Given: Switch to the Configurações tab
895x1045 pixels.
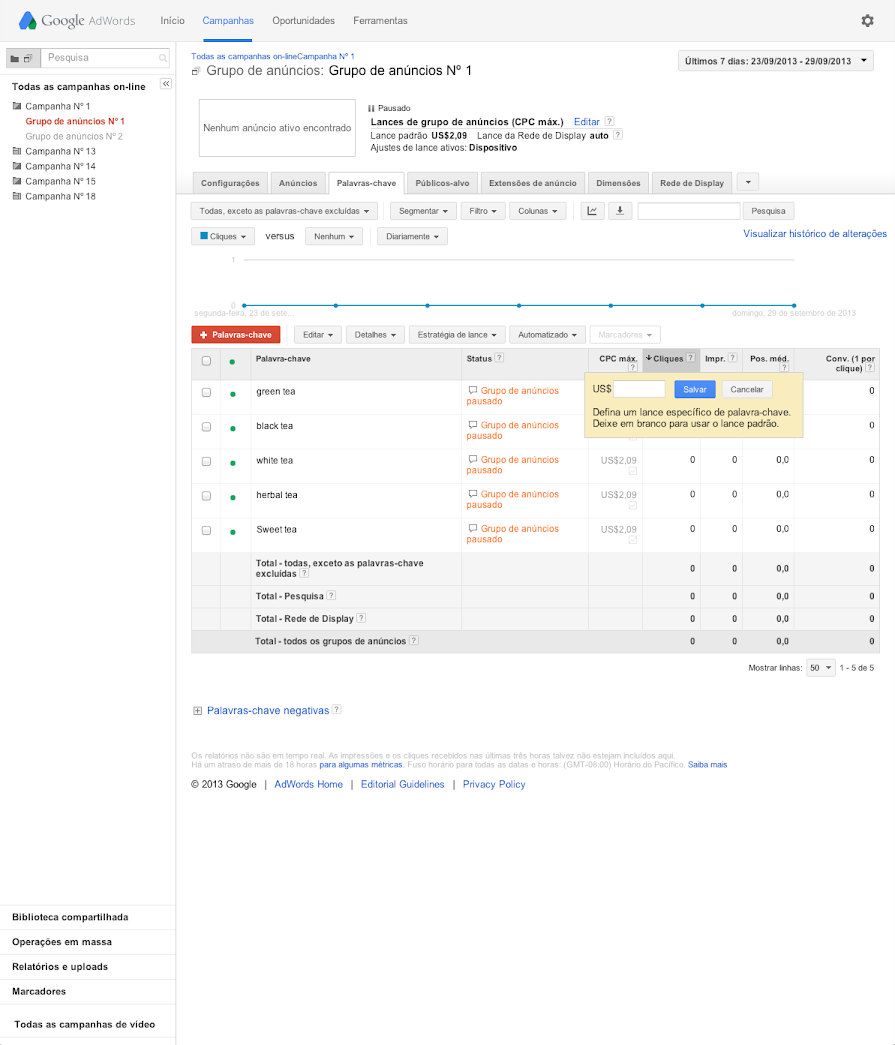Looking at the screenshot, I should tap(230, 183).
